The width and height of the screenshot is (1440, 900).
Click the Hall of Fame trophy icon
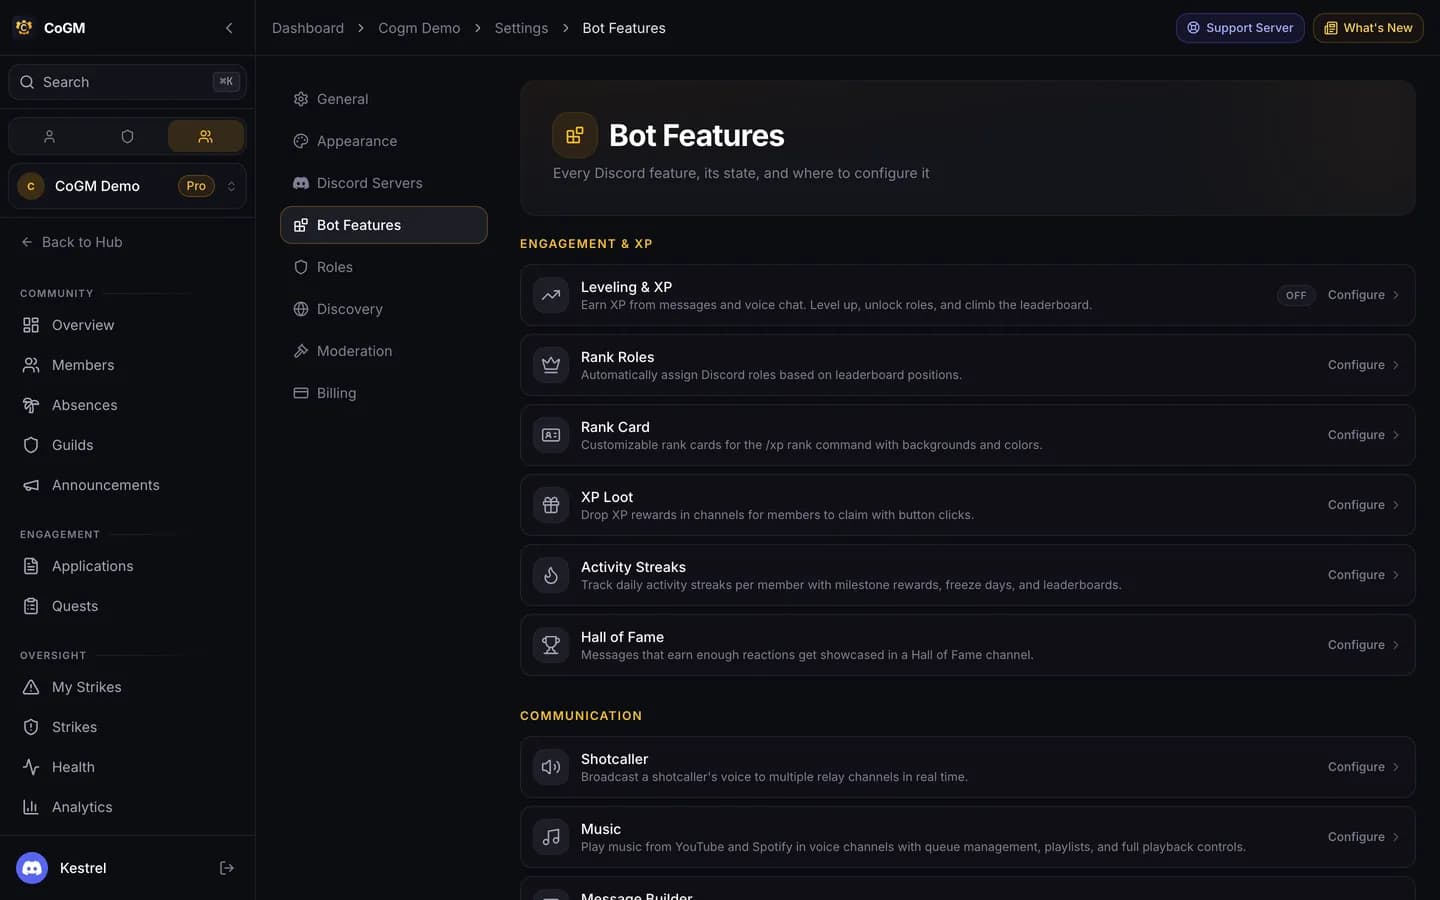point(551,645)
